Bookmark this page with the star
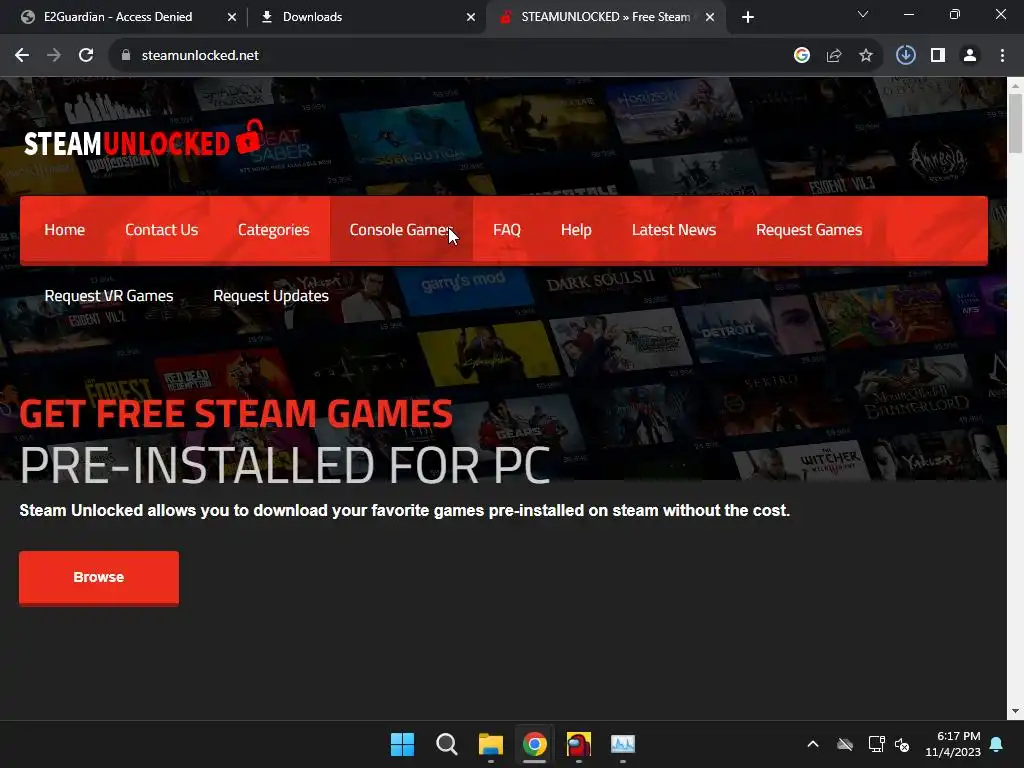 (x=866, y=56)
